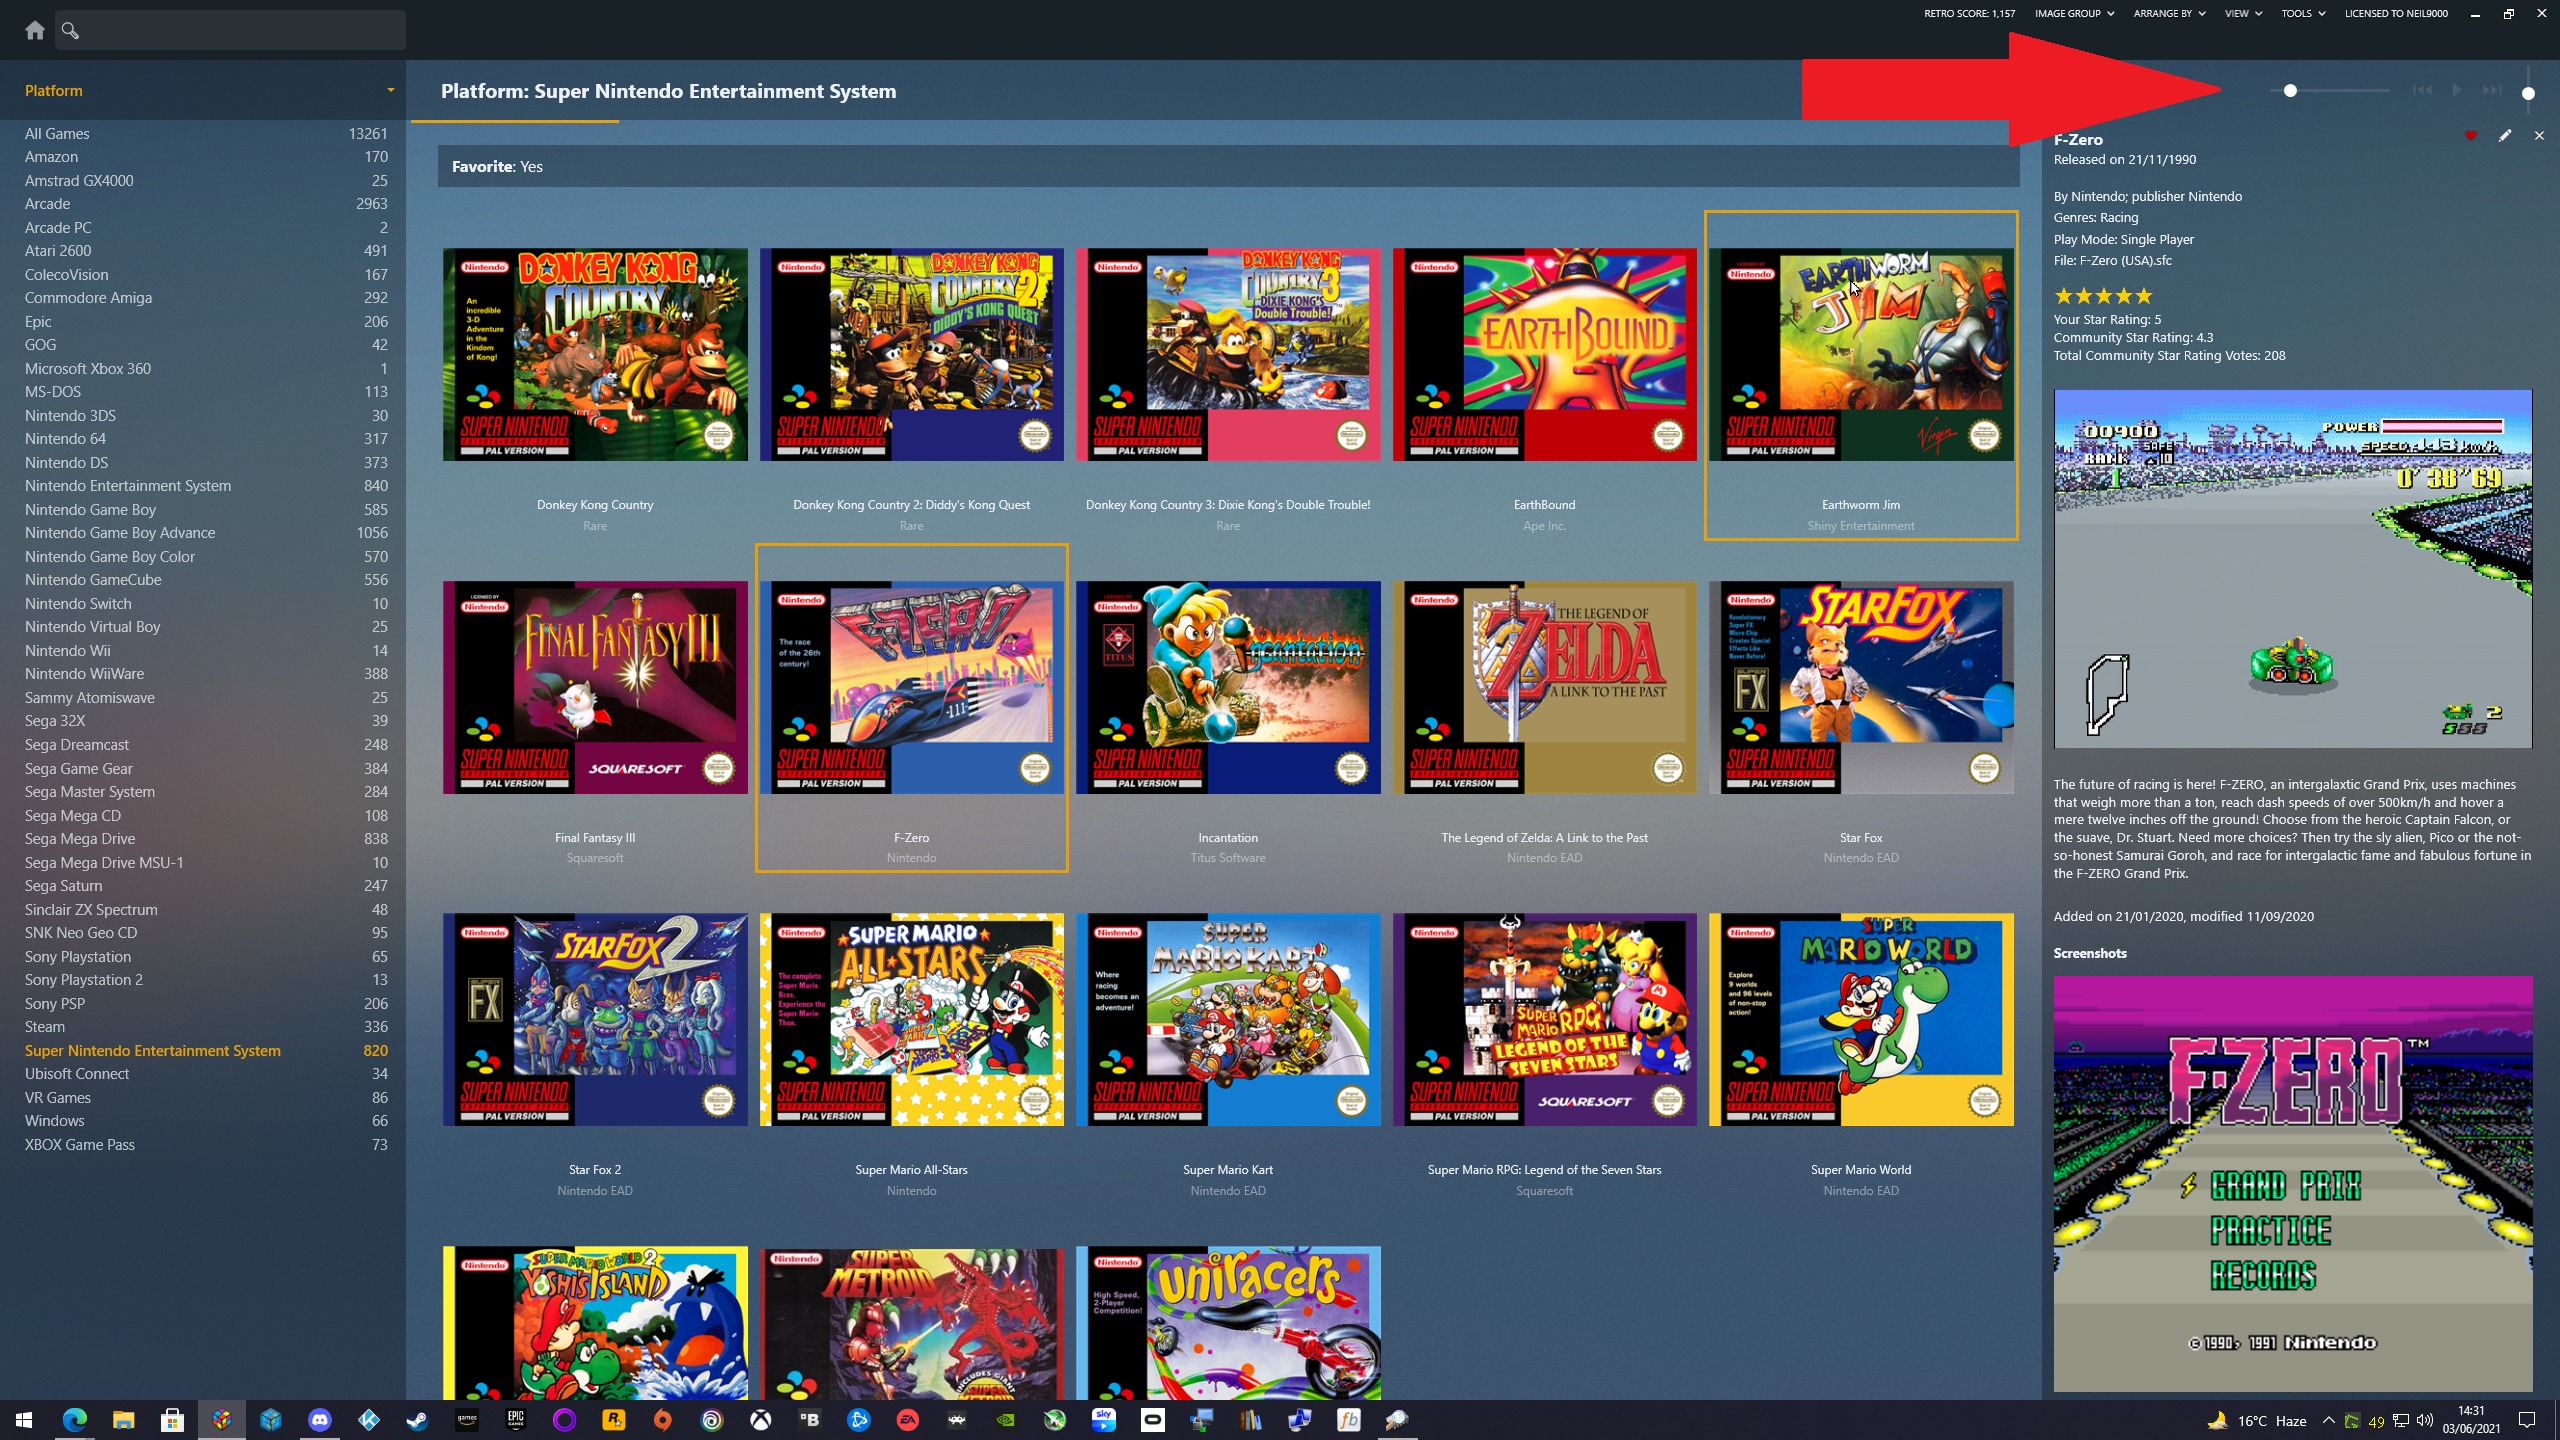Open Origin from the taskbar
The height and width of the screenshot is (1440, 2560).
point(662,1420)
